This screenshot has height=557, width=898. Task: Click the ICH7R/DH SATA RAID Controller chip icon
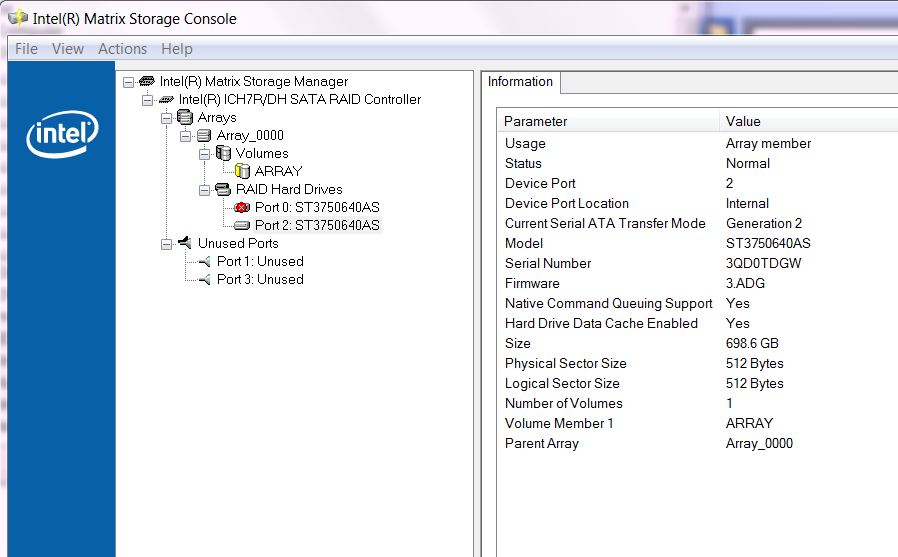(x=166, y=100)
